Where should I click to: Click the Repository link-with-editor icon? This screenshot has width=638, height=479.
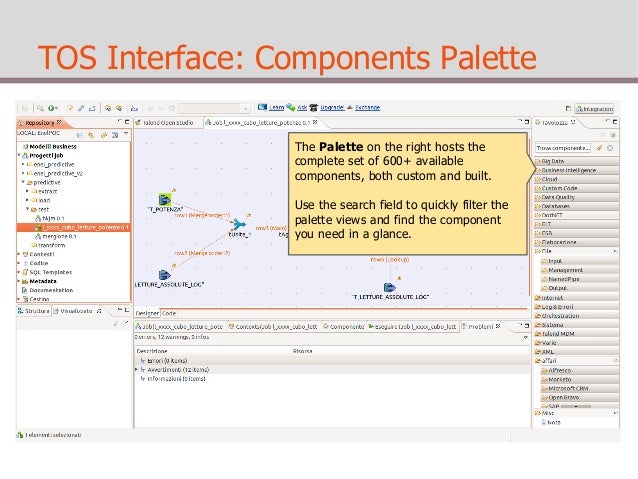click(103, 135)
